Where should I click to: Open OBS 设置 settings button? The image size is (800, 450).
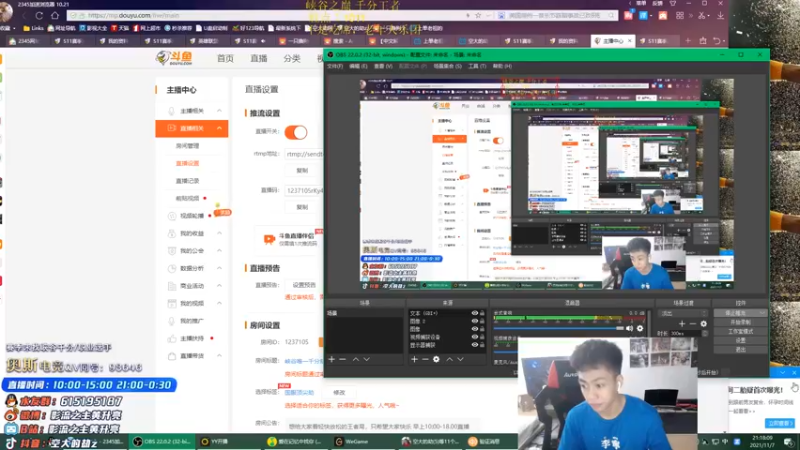tap(740, 340)
